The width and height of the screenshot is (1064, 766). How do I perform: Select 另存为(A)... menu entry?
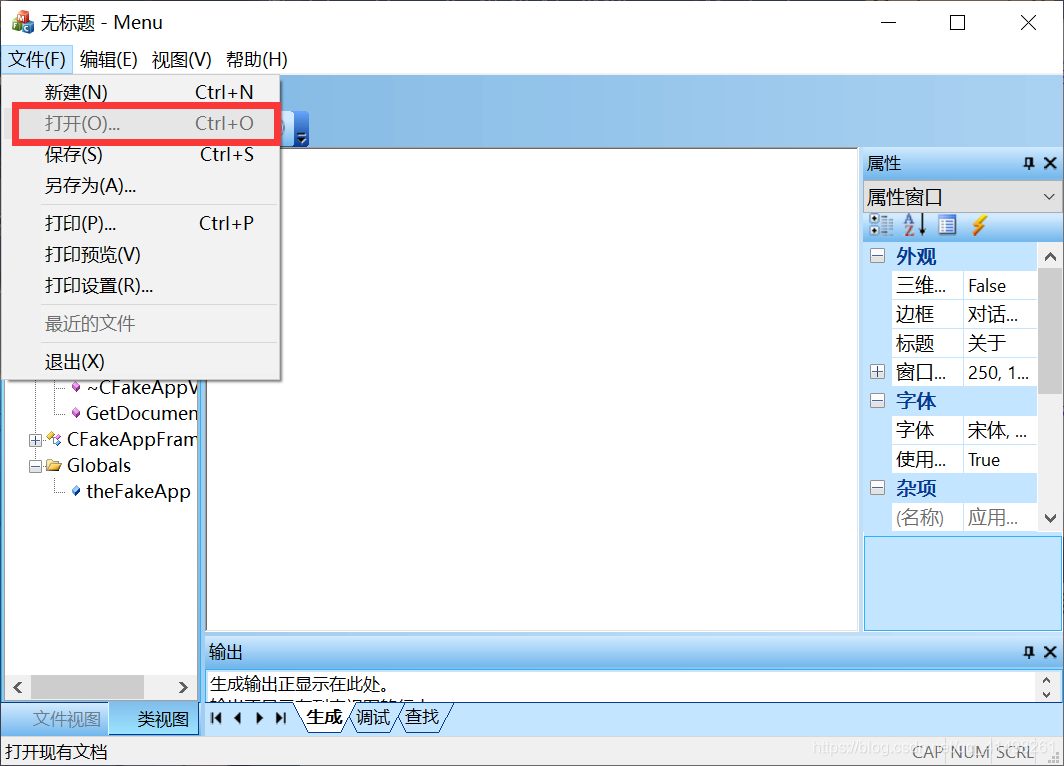pos(141,185)
